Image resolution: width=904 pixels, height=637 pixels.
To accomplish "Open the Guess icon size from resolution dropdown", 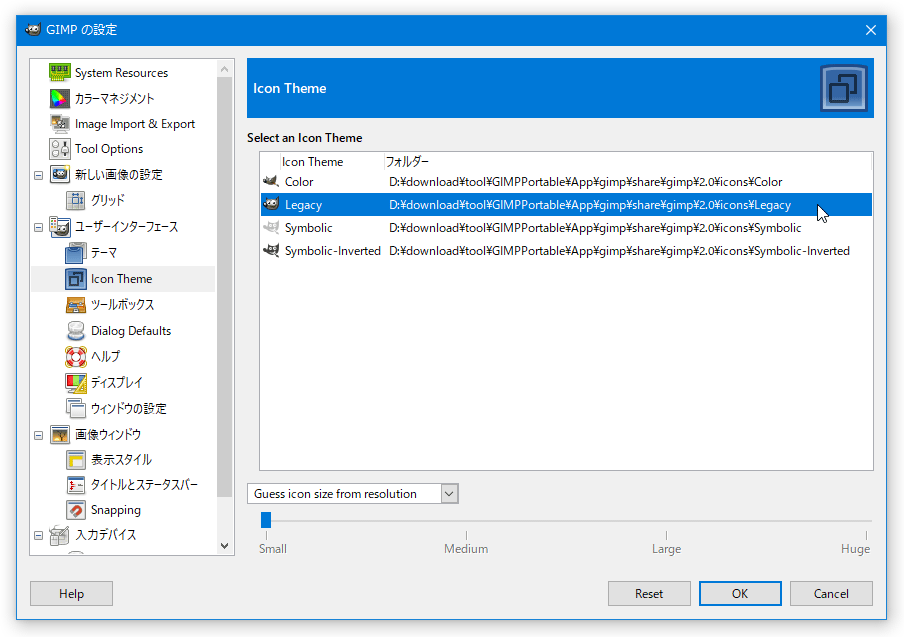I will coord(353,493).
